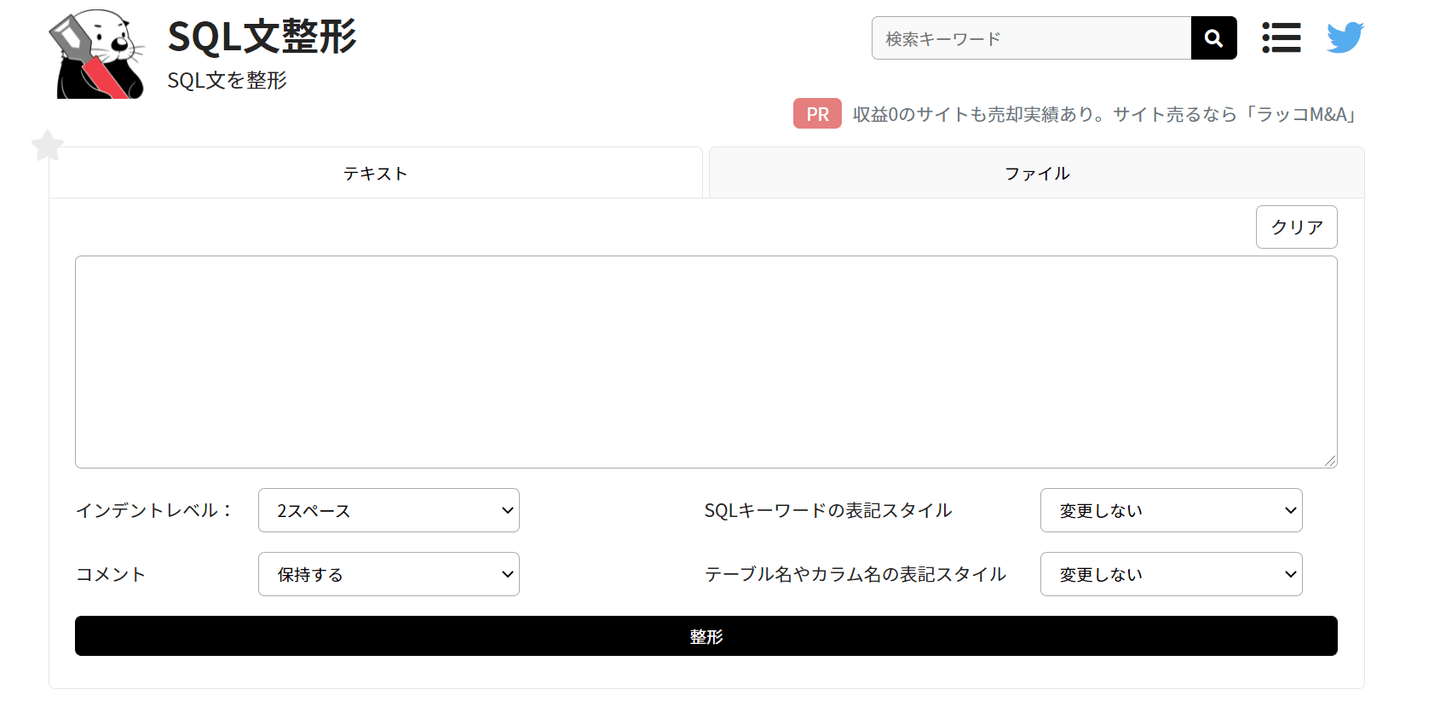Open the Twitter bird icon

(1345, 38)
